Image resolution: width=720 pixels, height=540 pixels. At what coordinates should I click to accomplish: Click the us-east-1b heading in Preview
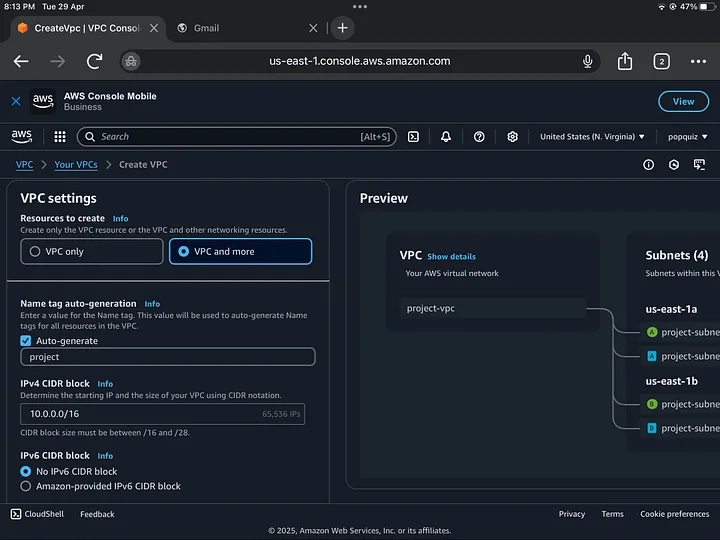click(x=671, y=381)
